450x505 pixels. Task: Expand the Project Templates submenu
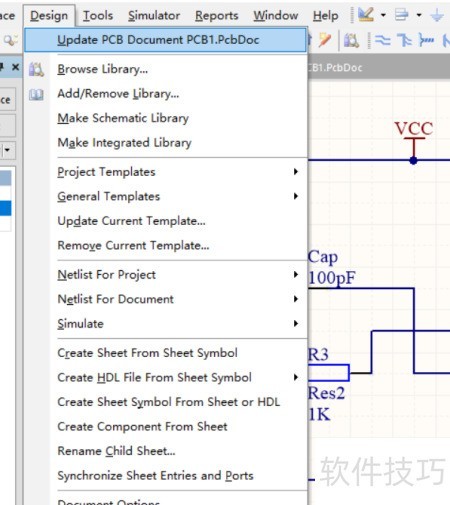pyautogui.click(x=296, y=172)
